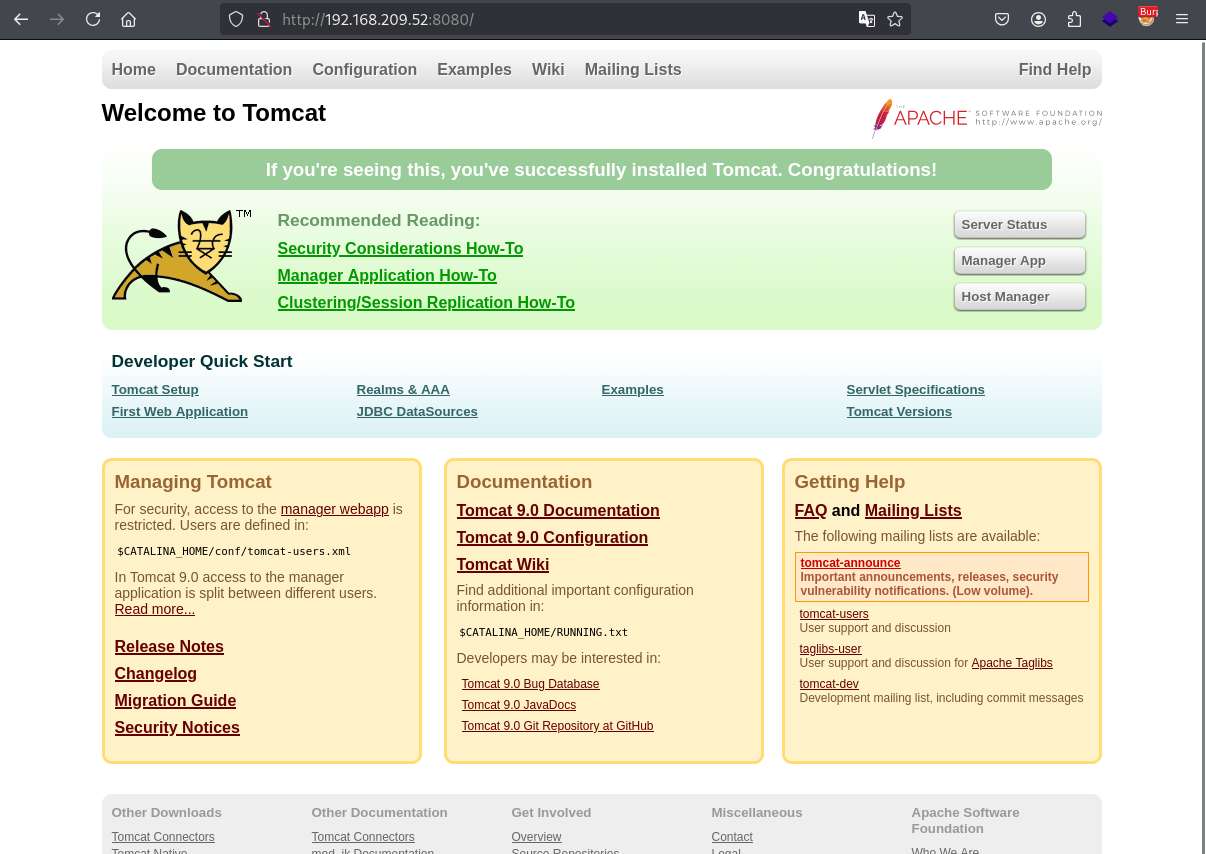Open the Tomcat Setup quick start link
Screen dimensions: 1206x854
(x=155, y=390)
